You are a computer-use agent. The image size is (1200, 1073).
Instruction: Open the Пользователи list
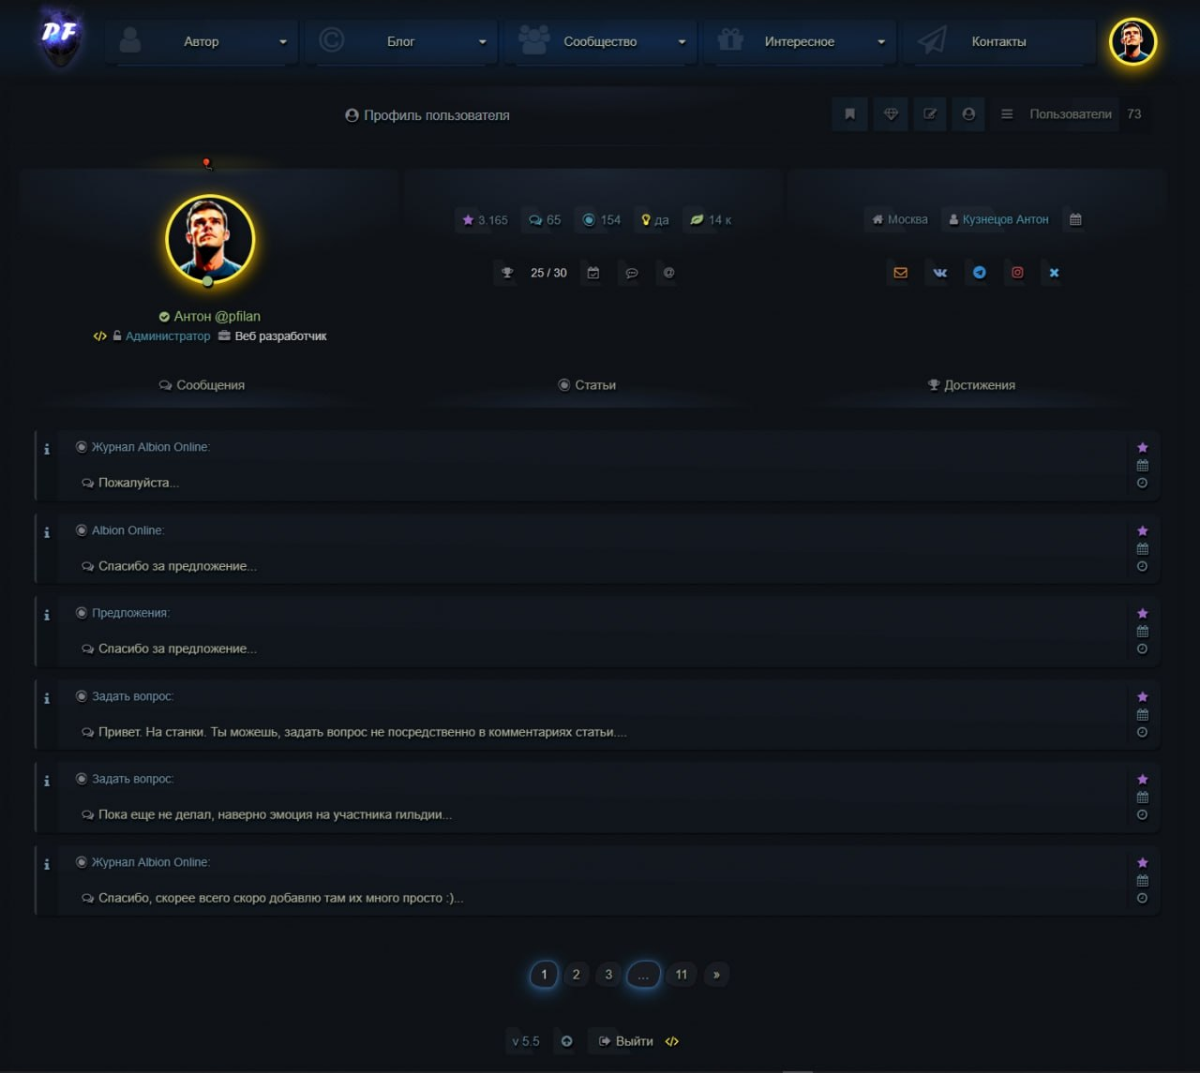[x=1071, y=114]
